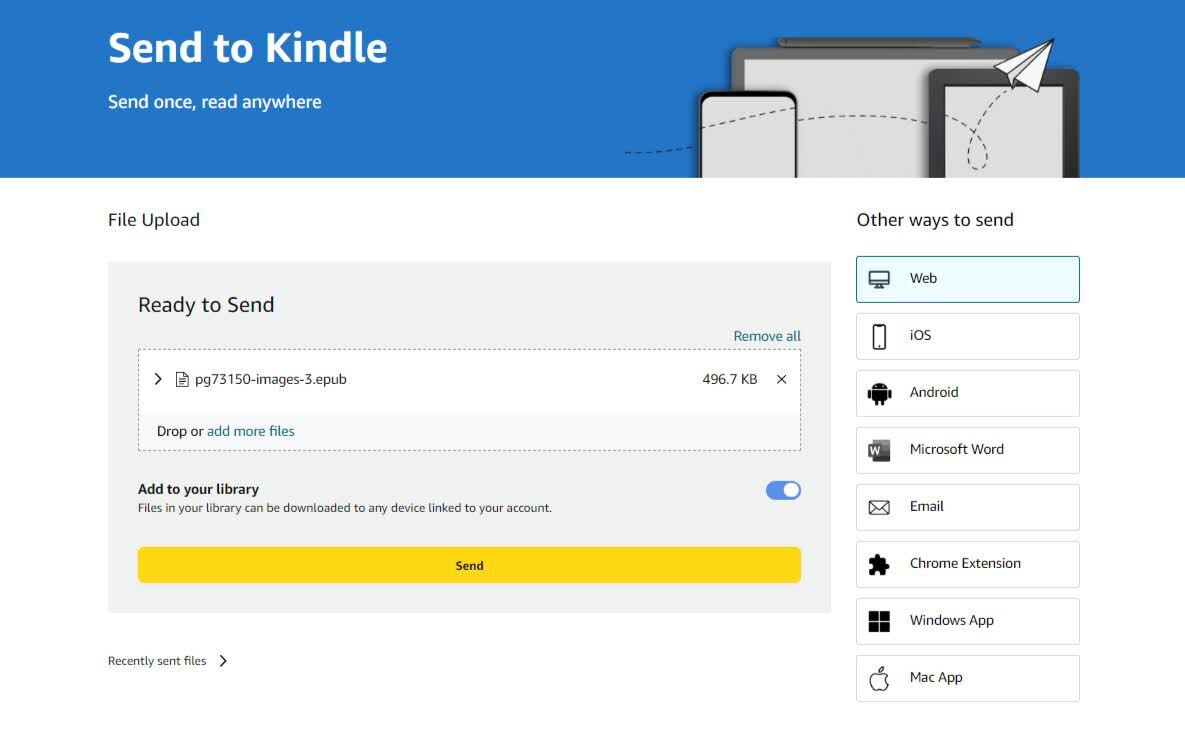The width and height of the screenshot is (1185, 729).
Task: Open the add more files link
Action: [251, 431]
